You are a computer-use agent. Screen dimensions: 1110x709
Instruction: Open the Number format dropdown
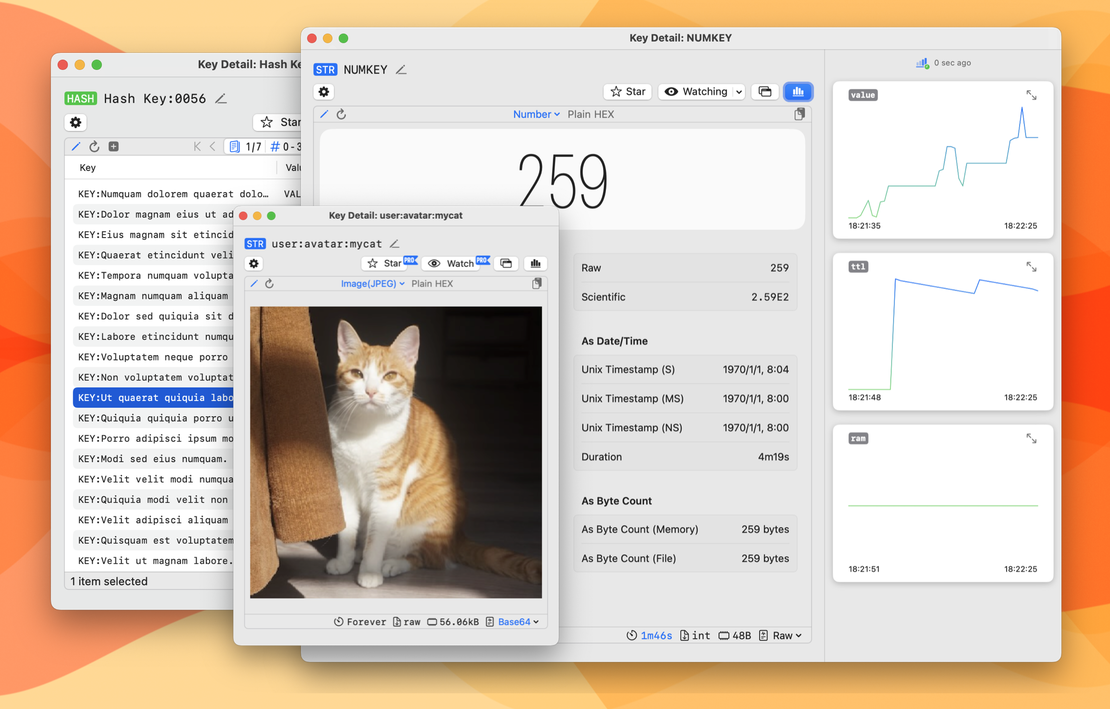[536, 113]
